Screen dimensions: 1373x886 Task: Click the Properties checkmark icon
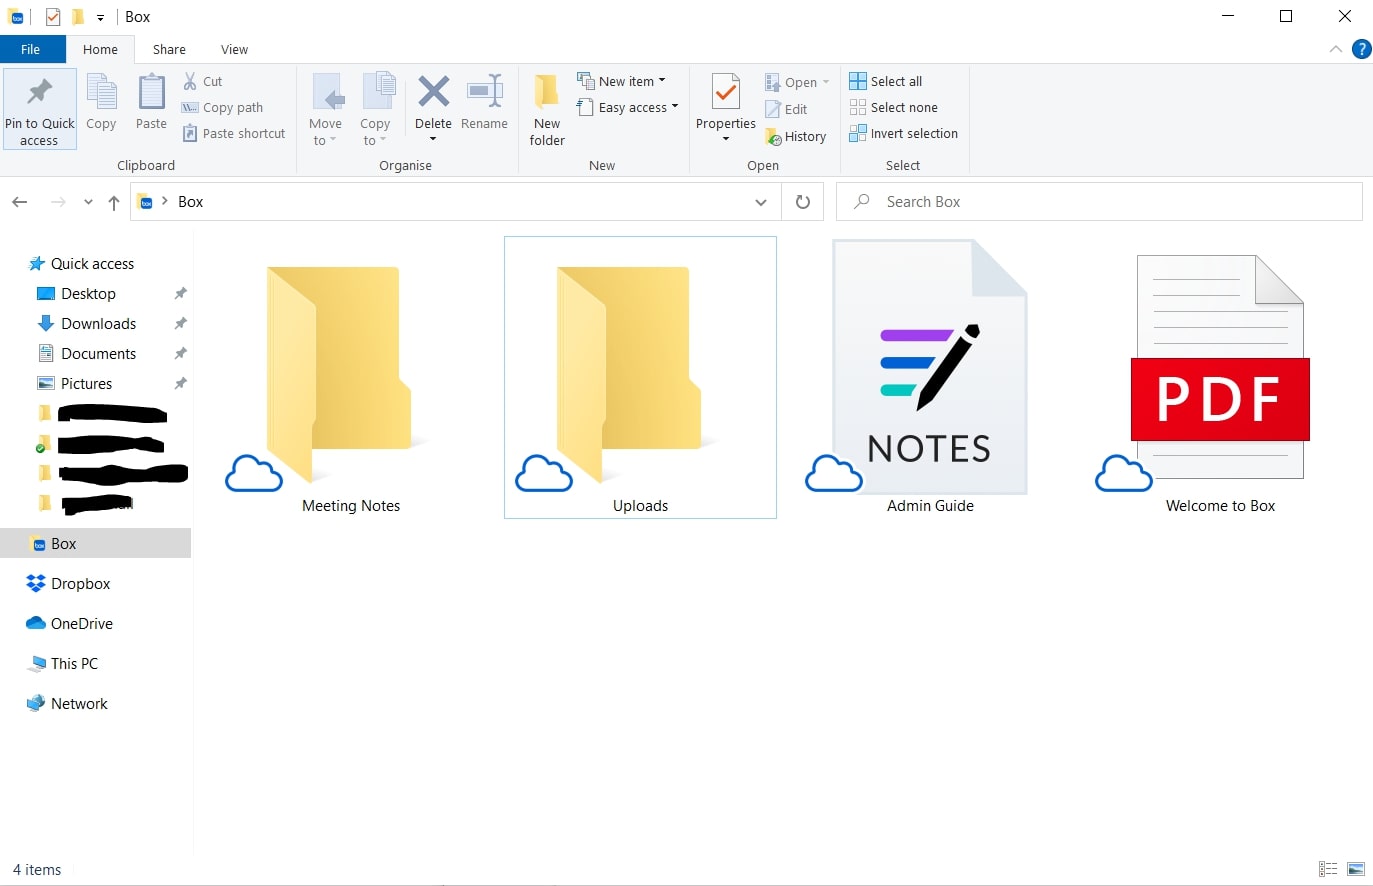coord(725,92)
